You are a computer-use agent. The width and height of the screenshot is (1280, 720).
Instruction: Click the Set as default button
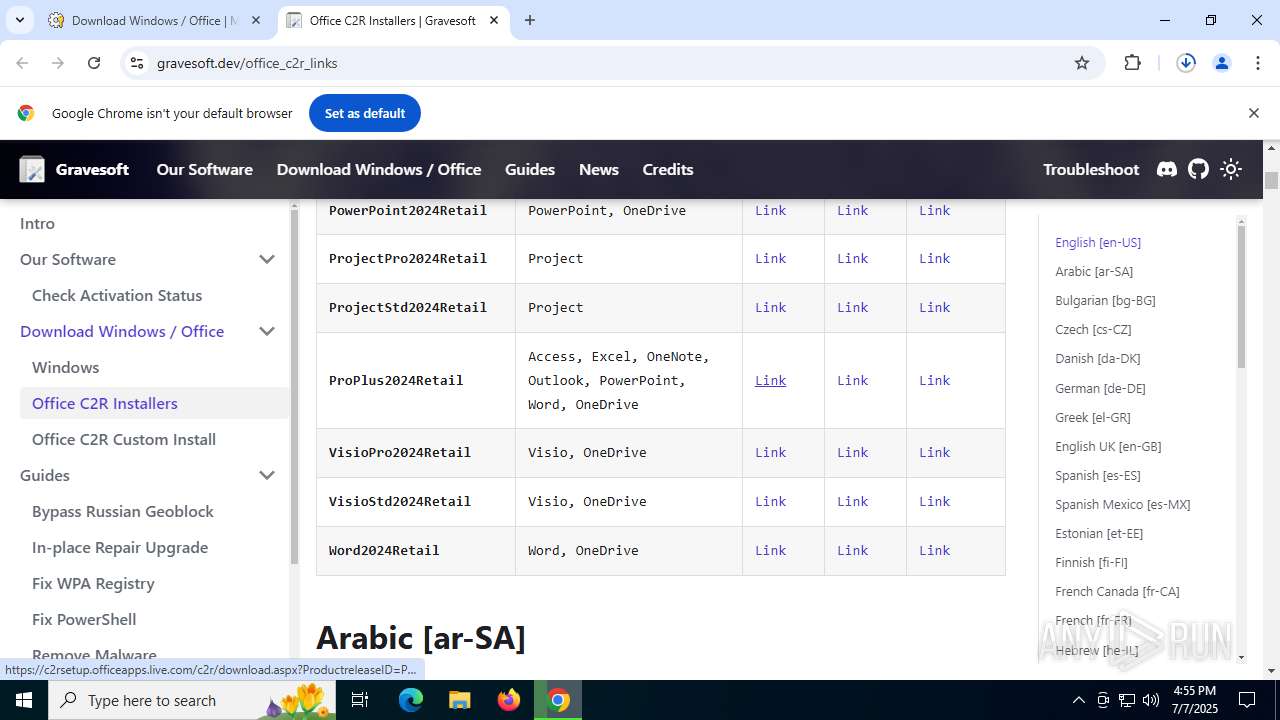pos(365,113)
